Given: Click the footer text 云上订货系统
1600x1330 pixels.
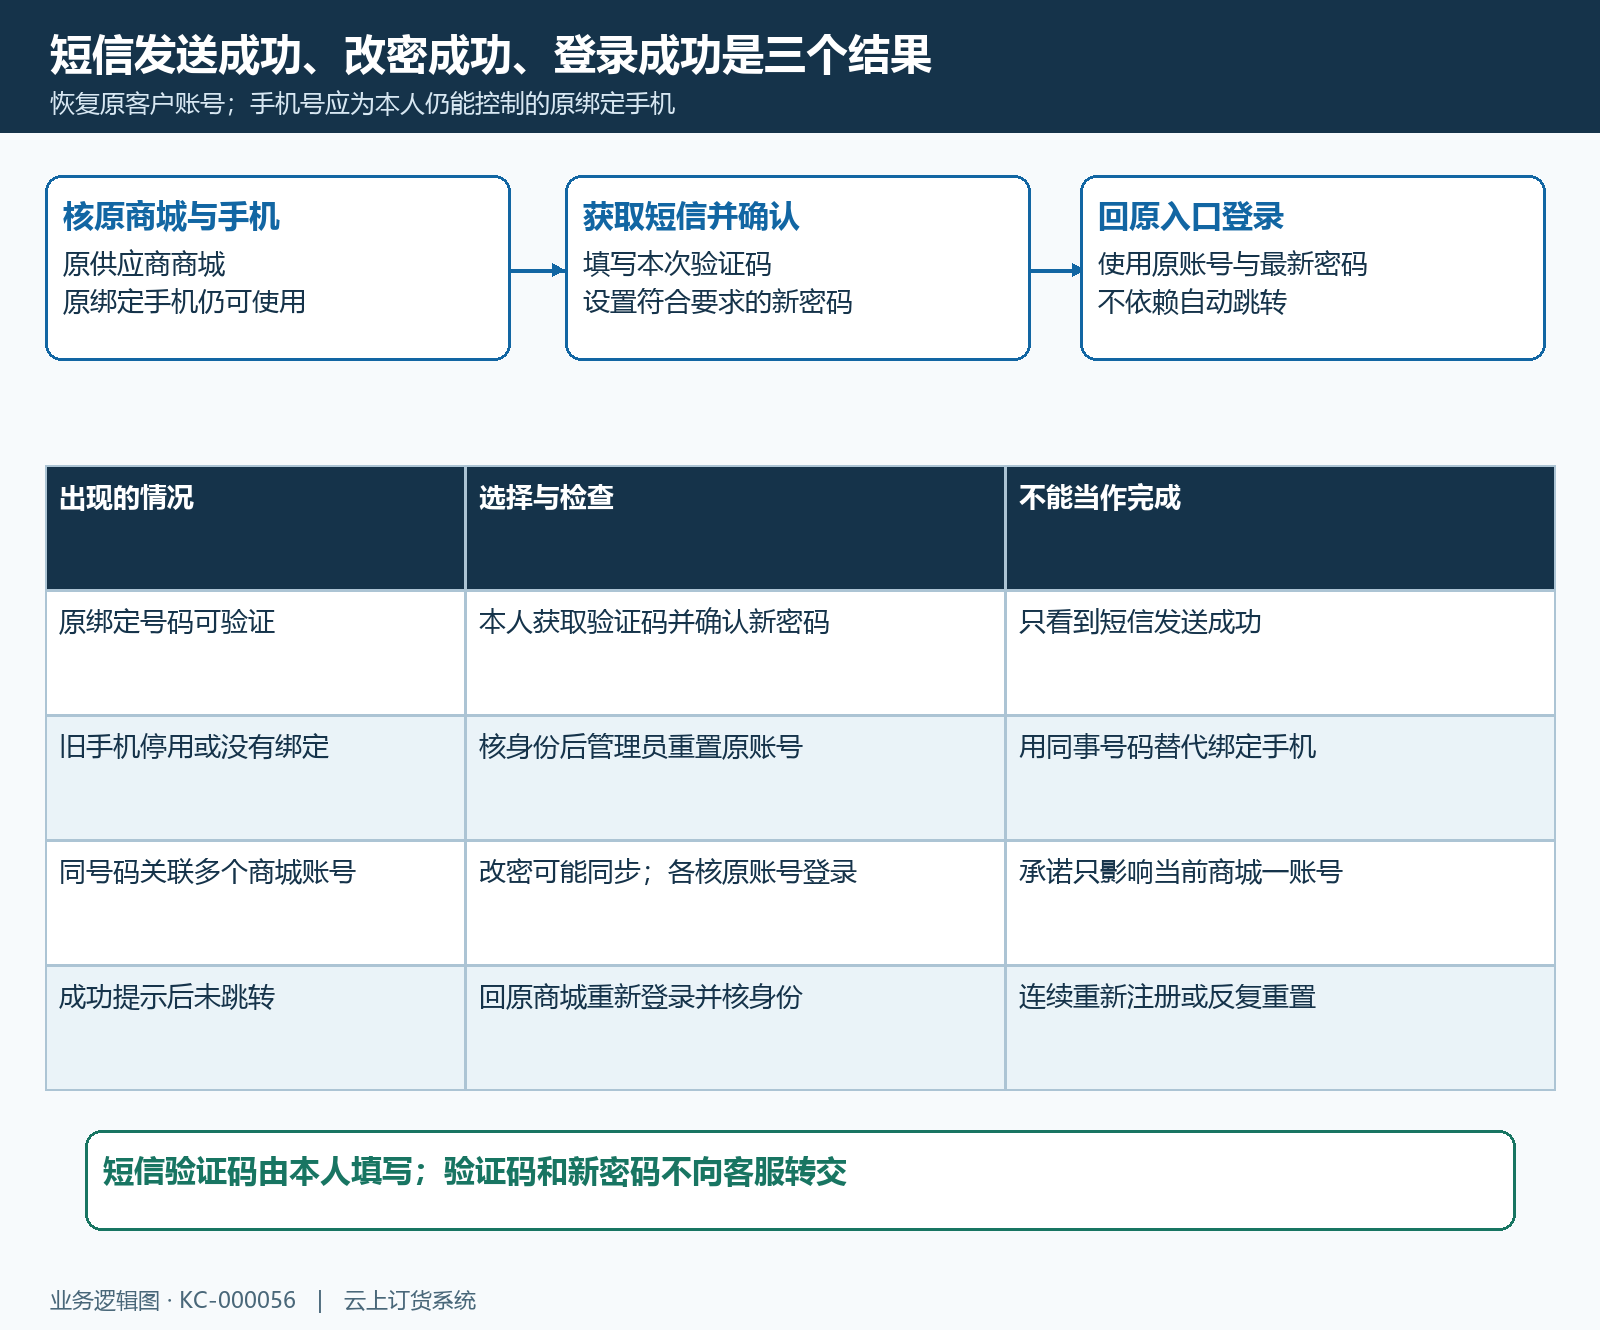Looking at the screenshot, I should [410, 1300].
